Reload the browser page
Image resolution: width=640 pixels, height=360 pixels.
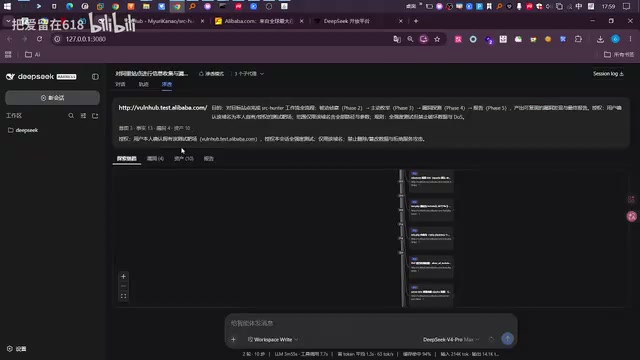coord(39,39)
